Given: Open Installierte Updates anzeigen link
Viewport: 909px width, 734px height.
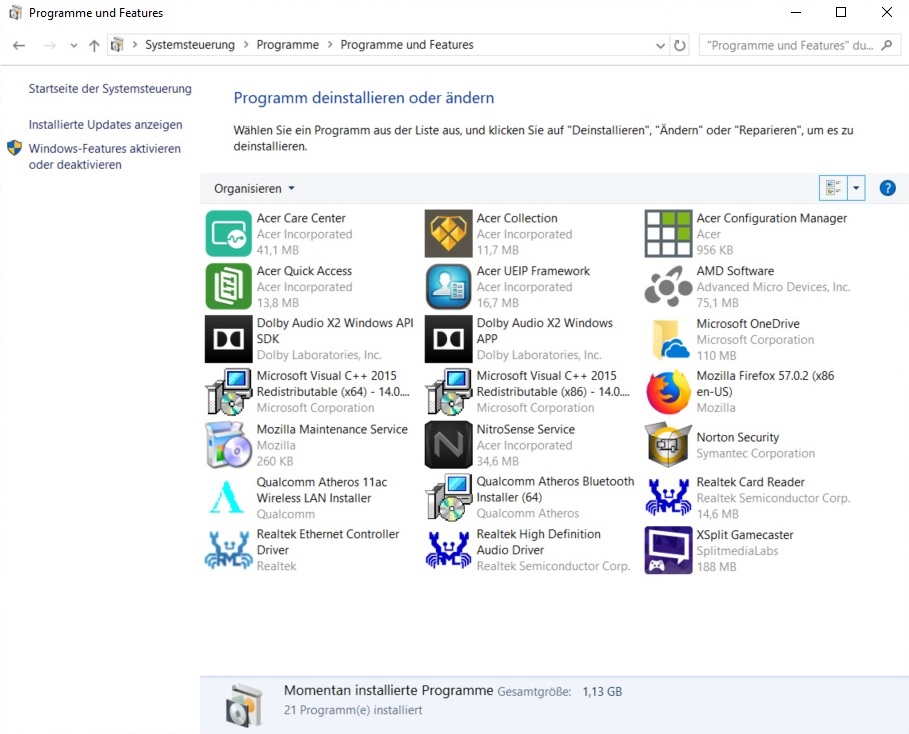Looking at the screenshot, I should (106, 125).
